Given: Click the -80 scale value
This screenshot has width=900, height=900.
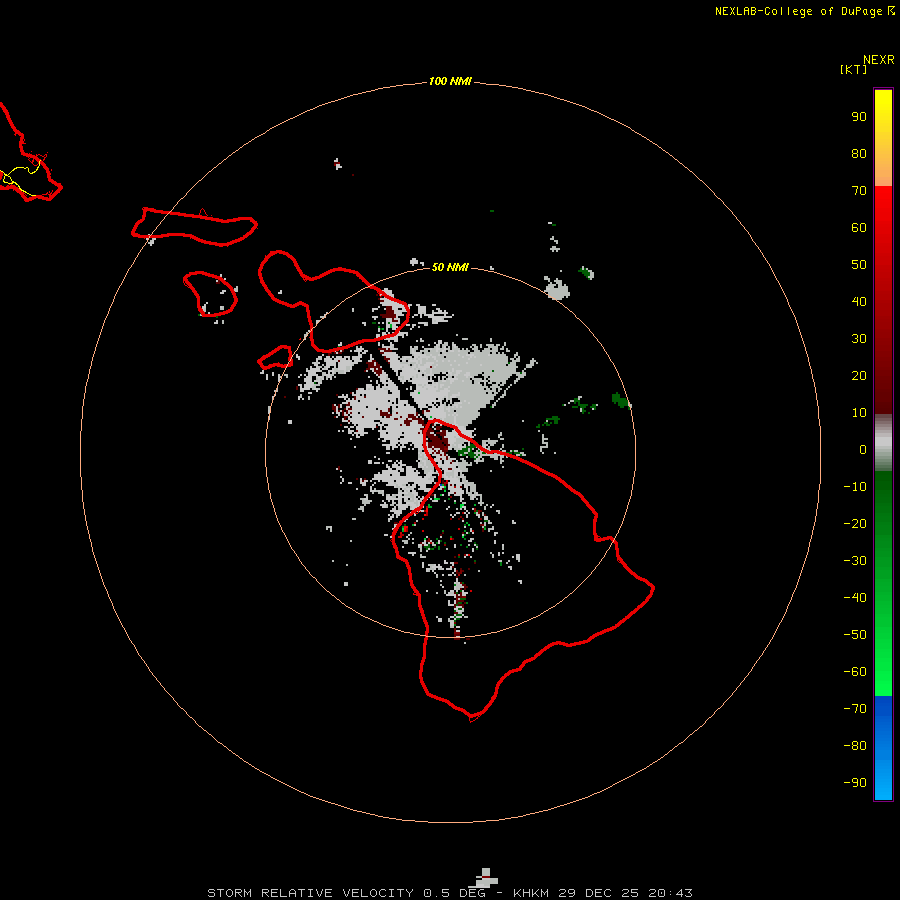Looking at the screenshot, I should [x=855, y=746].
